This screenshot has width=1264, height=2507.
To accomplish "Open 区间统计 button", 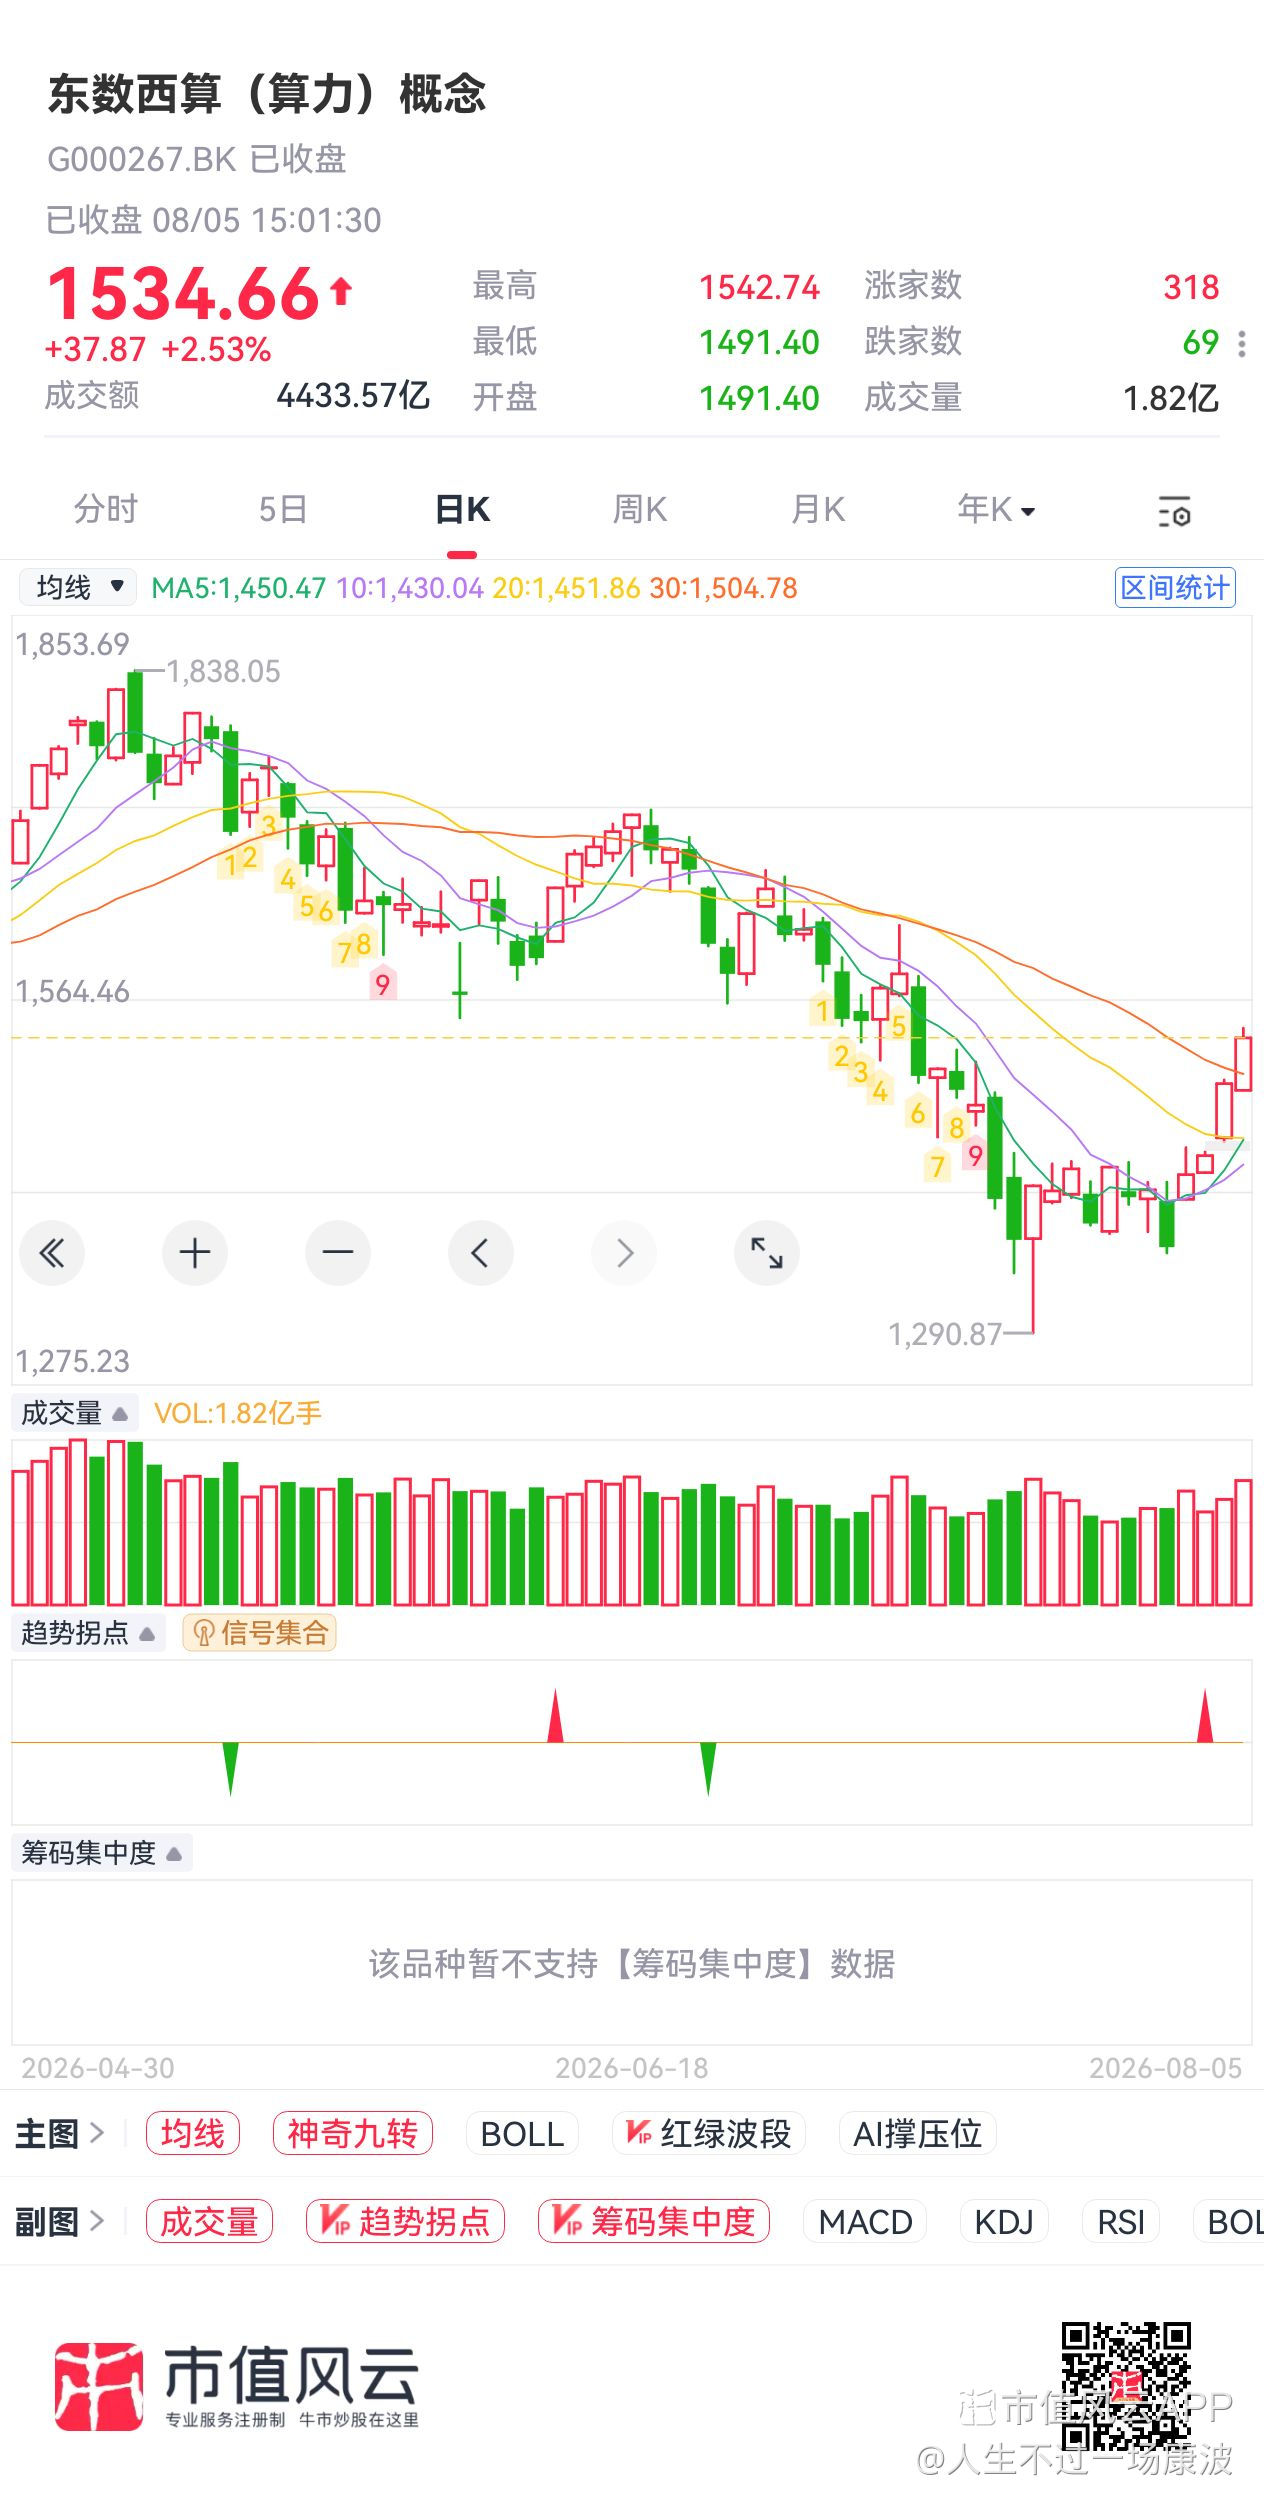I will pyautogui.click(x=1175, y=587).
